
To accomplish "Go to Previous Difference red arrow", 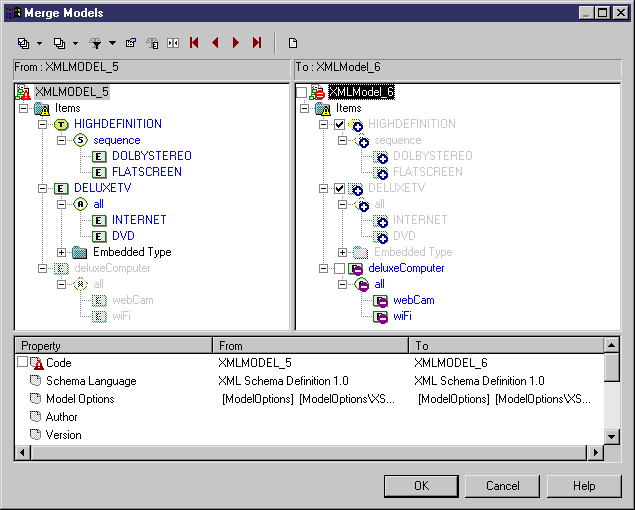I will (215, 43).
